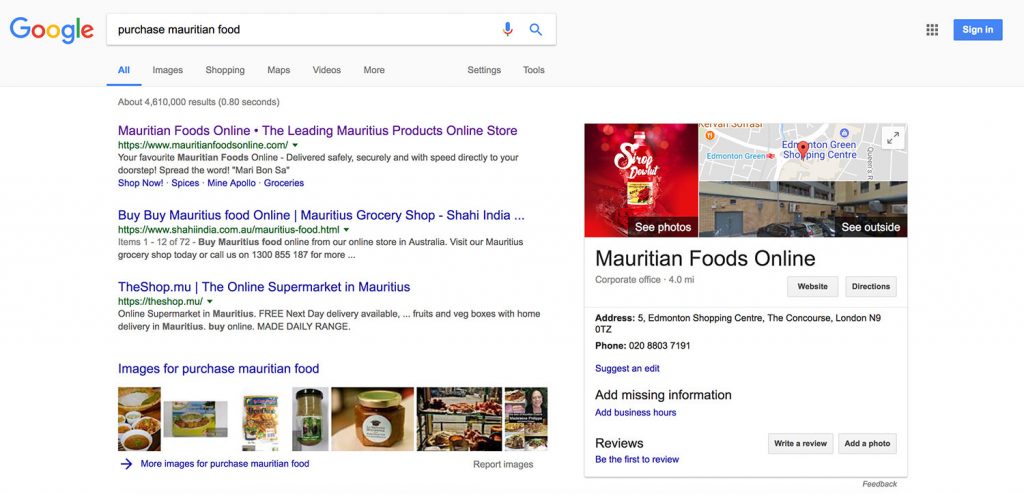The image size is (1024, 494).
Task: Click the blue search magnifier icon
Action: point(536,29)
